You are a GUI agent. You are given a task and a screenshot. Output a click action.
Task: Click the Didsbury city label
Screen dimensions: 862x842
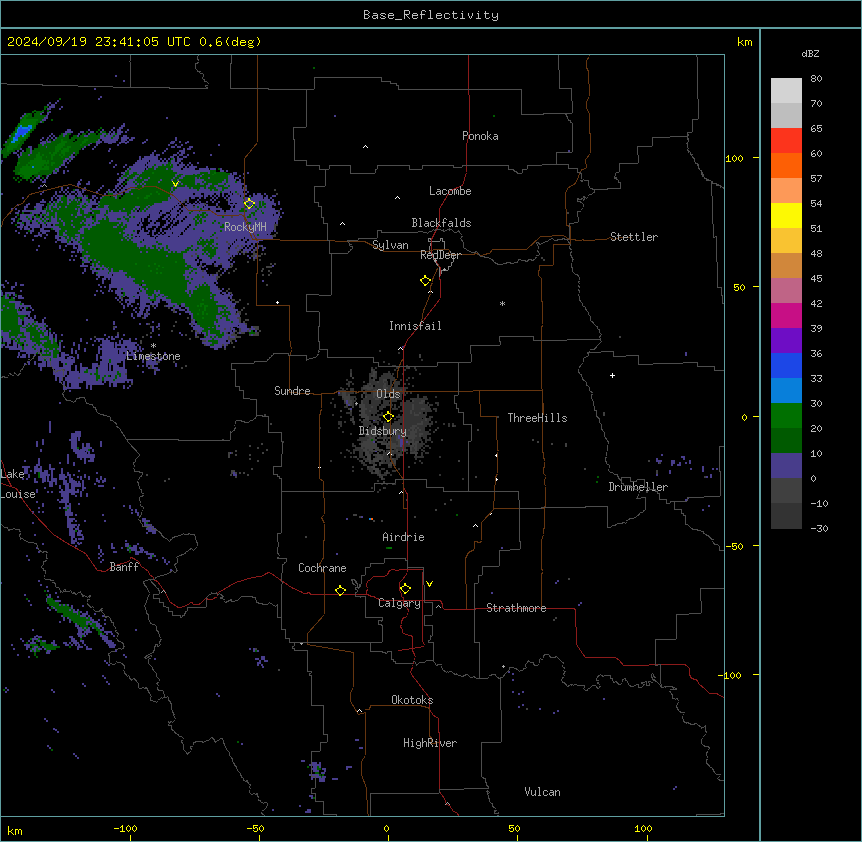point(383,431)
